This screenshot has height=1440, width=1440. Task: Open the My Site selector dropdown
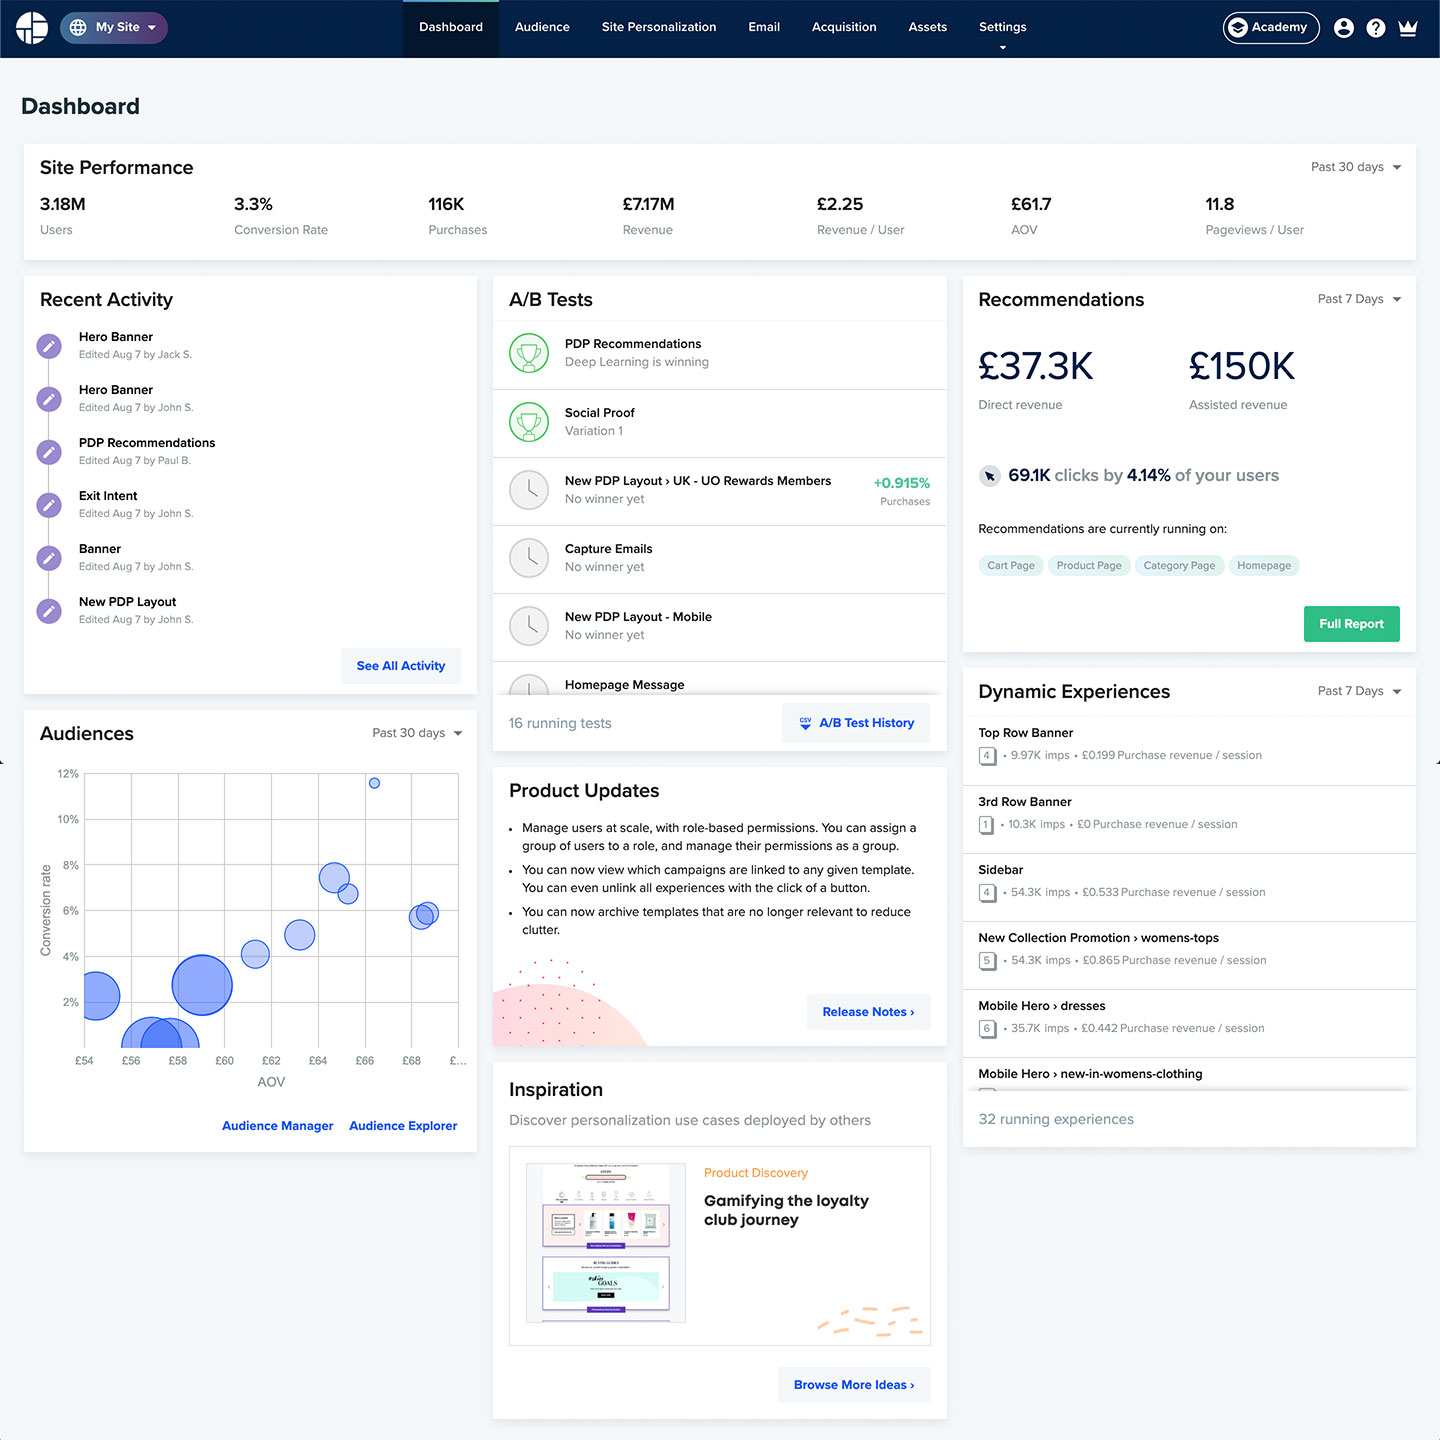[x=113, y=27]
